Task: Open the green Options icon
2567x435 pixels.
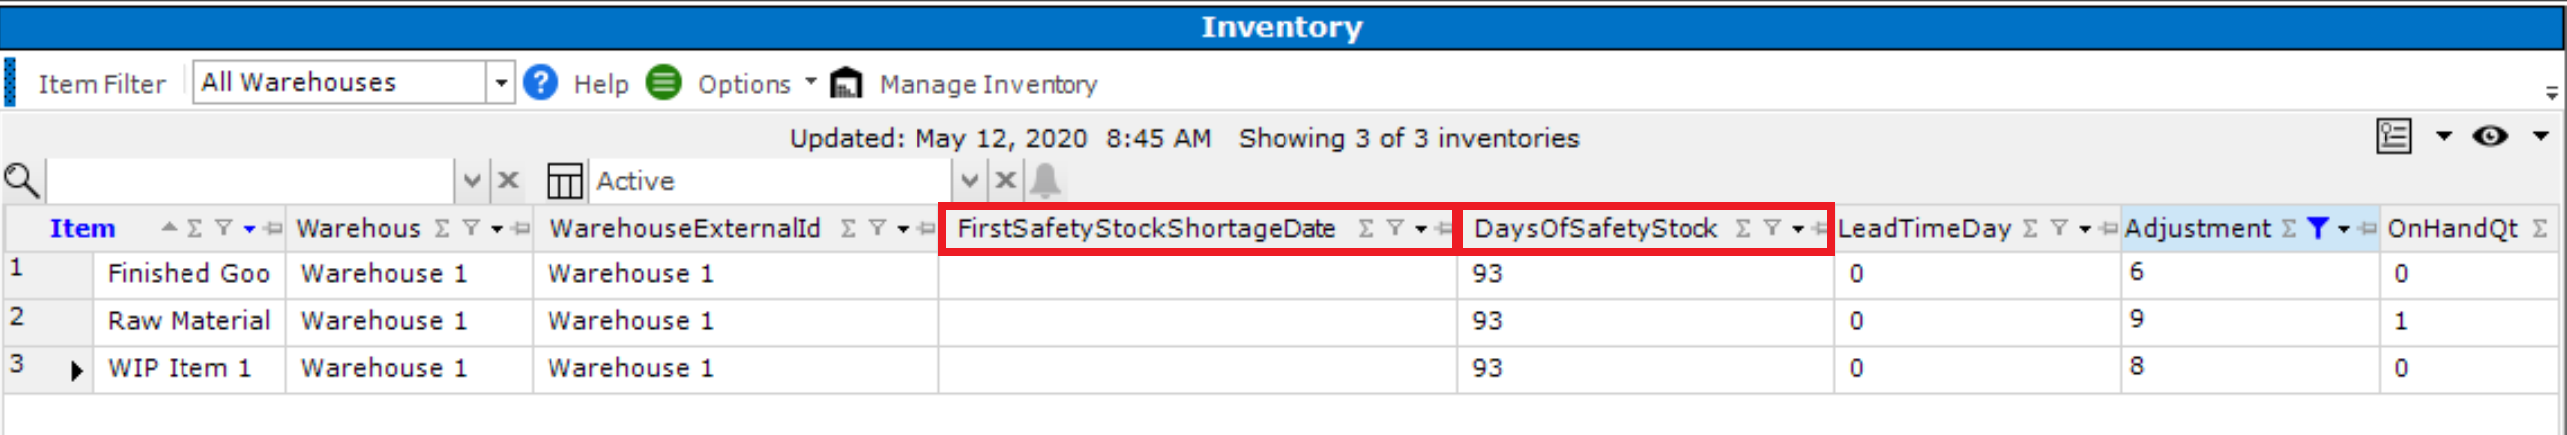Action: (x=663, y=83)
